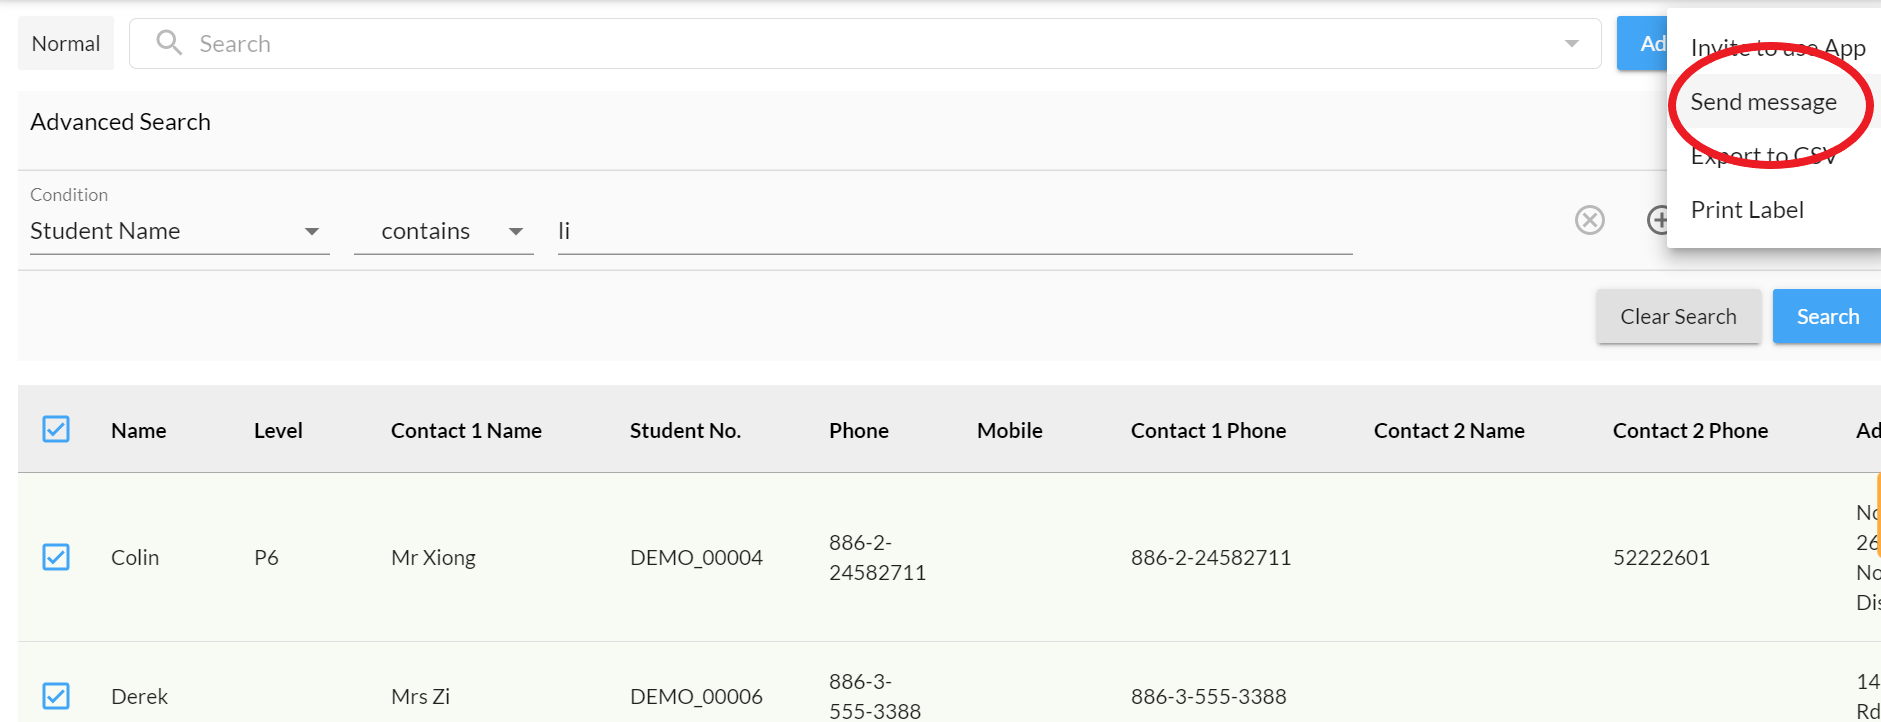1881x722 pixels.
Task: Uncheck the Derek row checkbox
Action: click(56, 696)
